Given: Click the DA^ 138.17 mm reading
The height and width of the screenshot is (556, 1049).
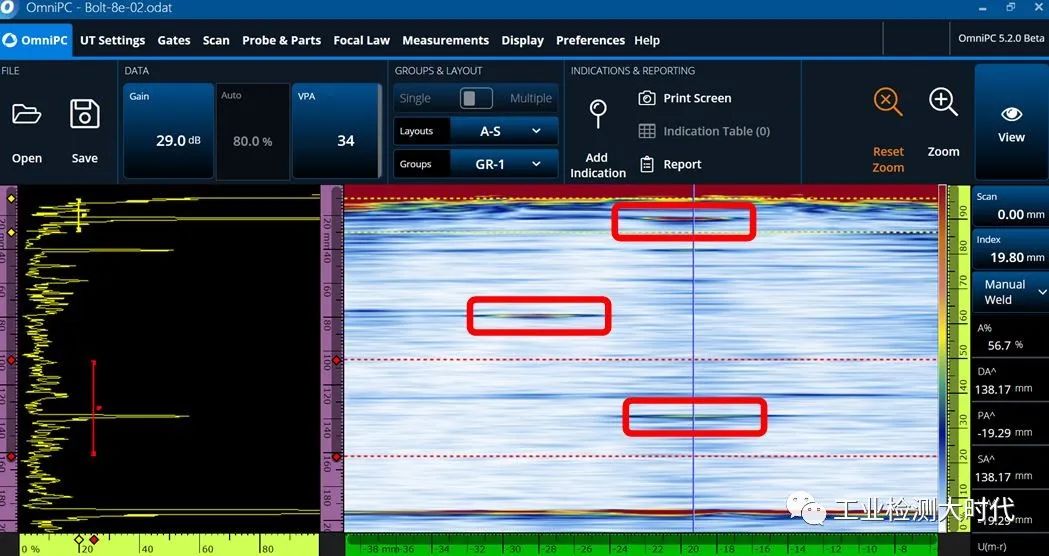Looking at the screenshot, I should (1010, 381).
